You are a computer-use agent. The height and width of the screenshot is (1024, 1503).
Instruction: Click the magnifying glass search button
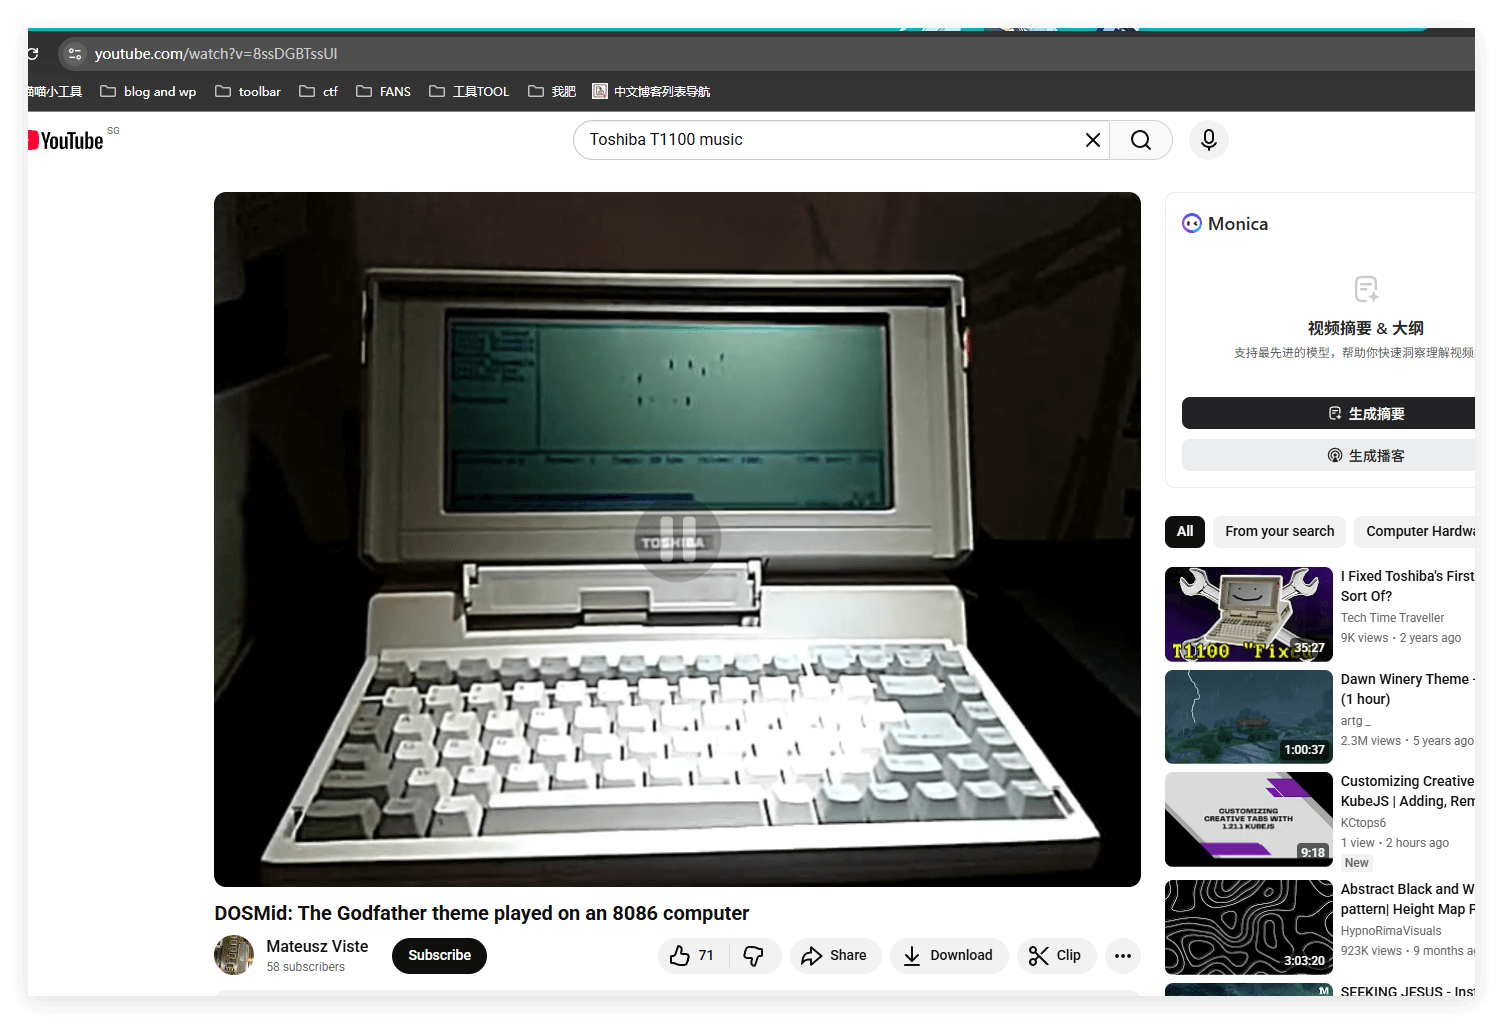click(x=1140, y=140)
